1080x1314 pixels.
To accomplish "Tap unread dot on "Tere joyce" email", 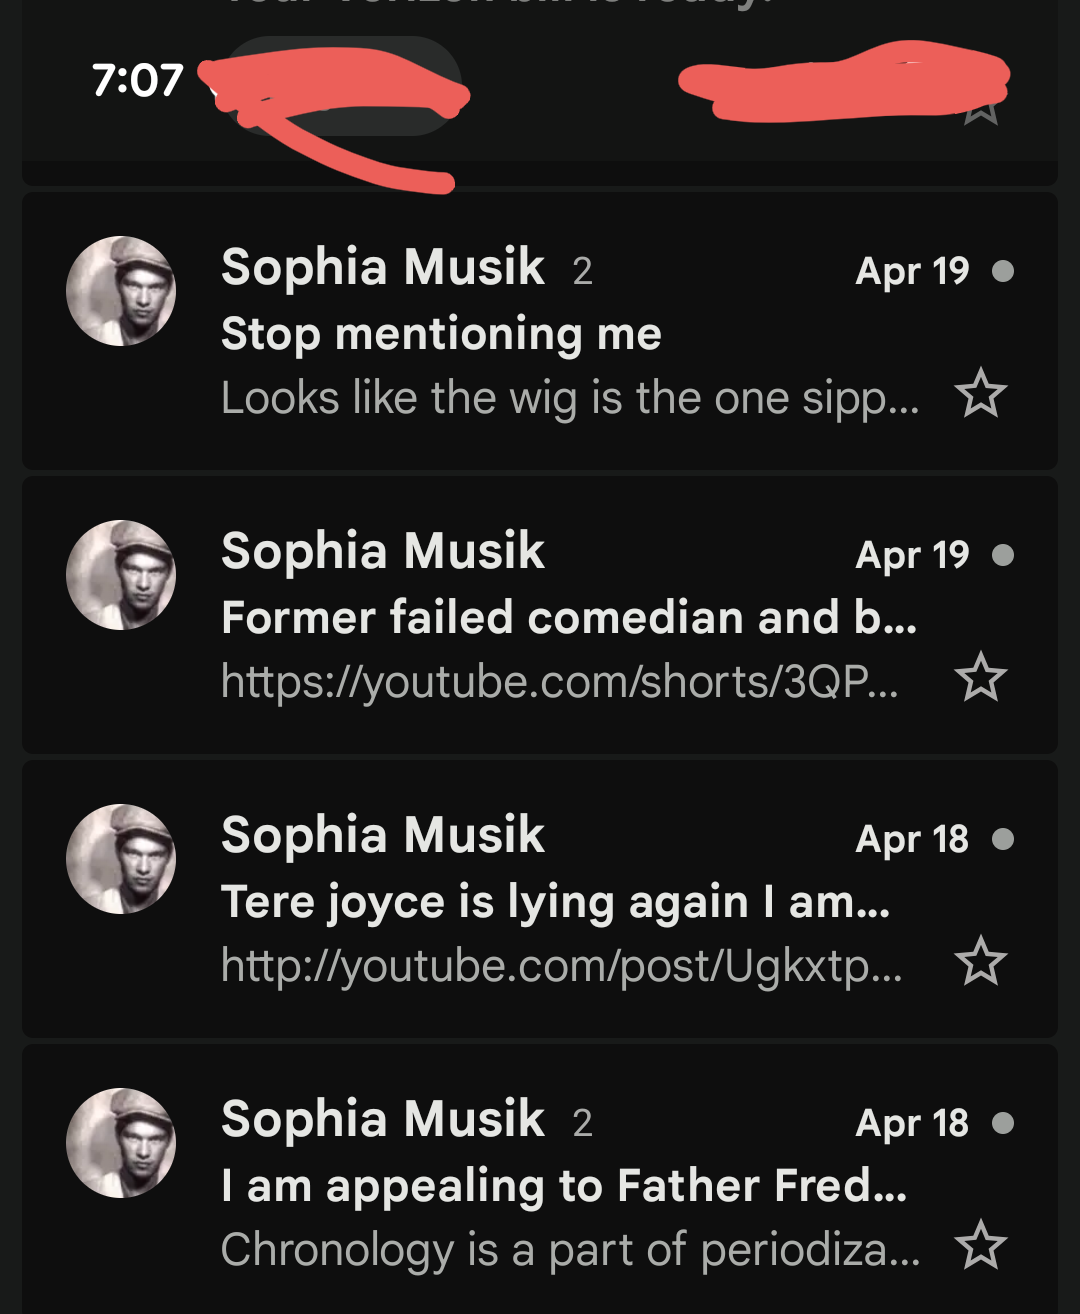I will (x=1003, y=839).
